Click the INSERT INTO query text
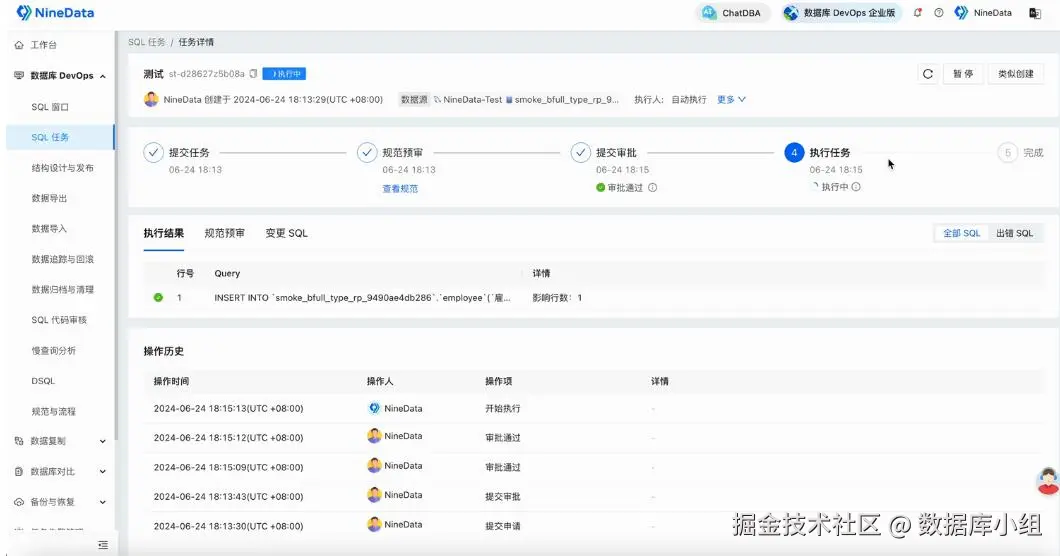 [x=362, y=298]
